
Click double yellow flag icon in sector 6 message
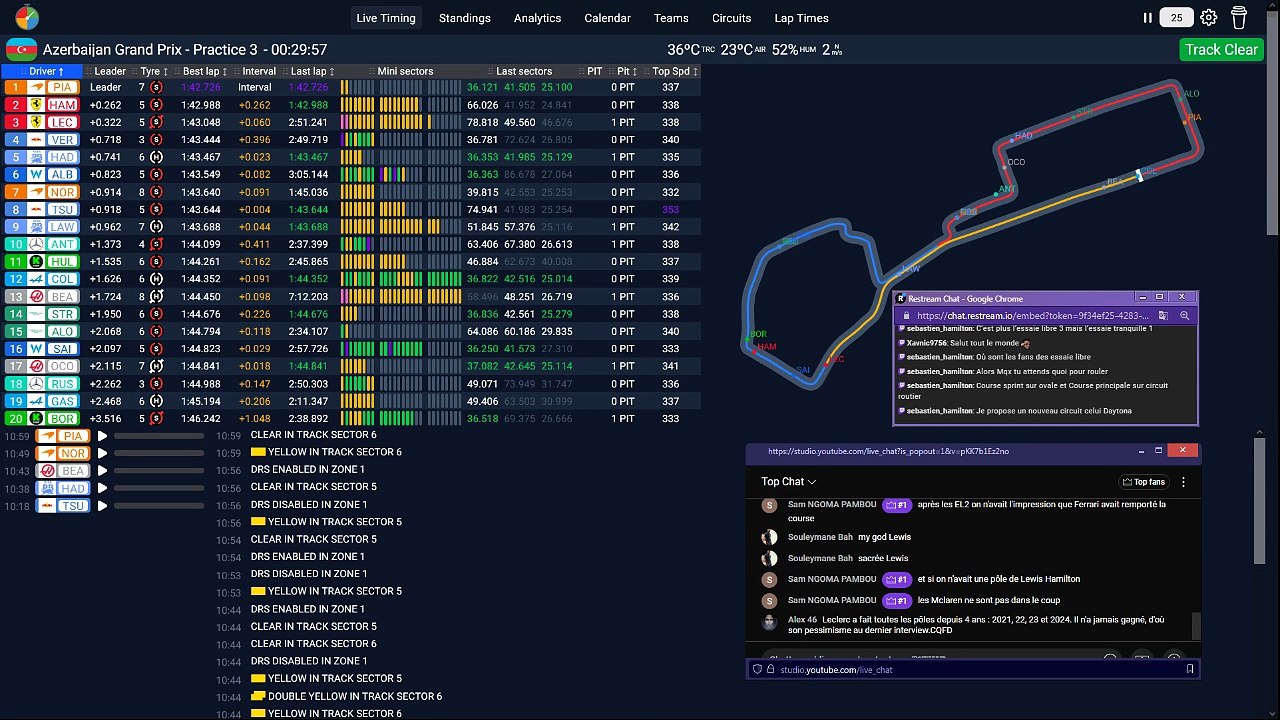coord(257,696)
